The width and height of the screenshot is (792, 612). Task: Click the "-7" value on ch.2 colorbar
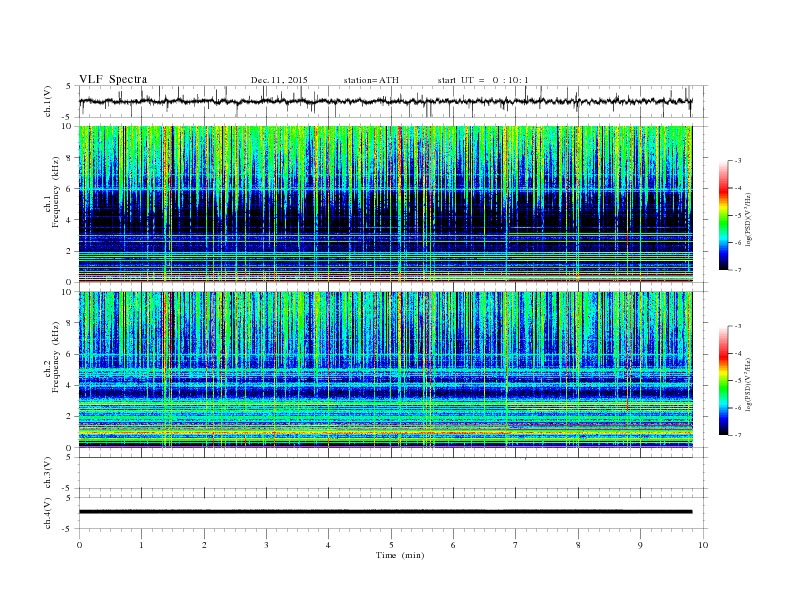click(736, 435)
